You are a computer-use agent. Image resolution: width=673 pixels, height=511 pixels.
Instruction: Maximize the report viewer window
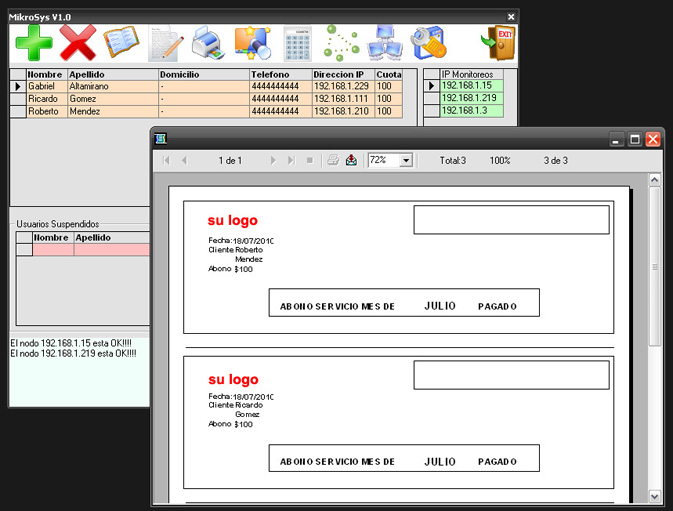pos(635,139)
